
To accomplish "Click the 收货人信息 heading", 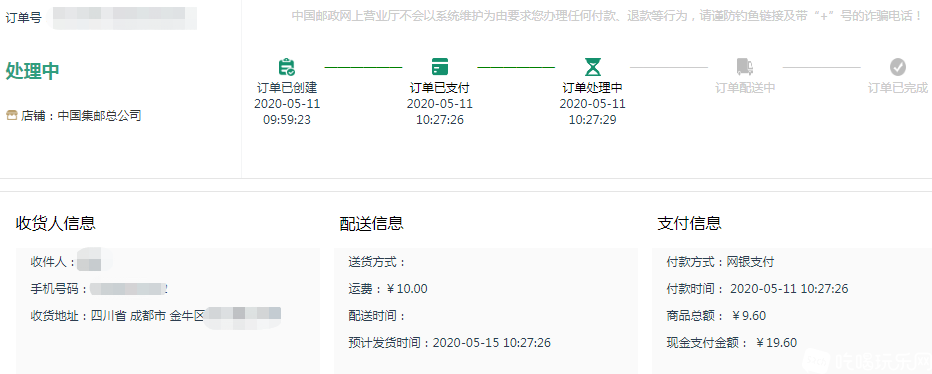I will point(55,224).
